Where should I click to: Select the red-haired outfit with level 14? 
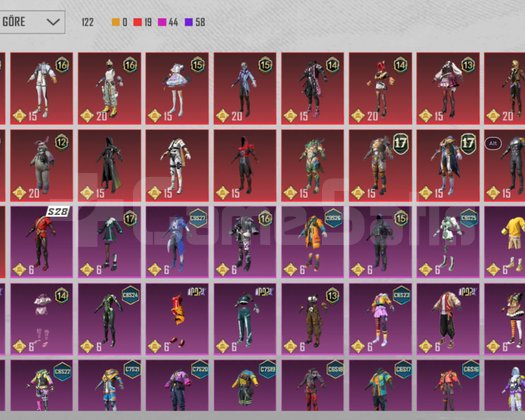380,88
